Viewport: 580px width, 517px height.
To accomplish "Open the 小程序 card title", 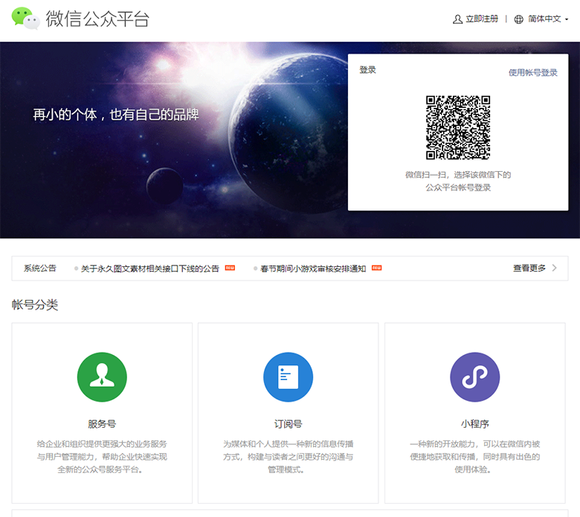I will click(475, 424).
